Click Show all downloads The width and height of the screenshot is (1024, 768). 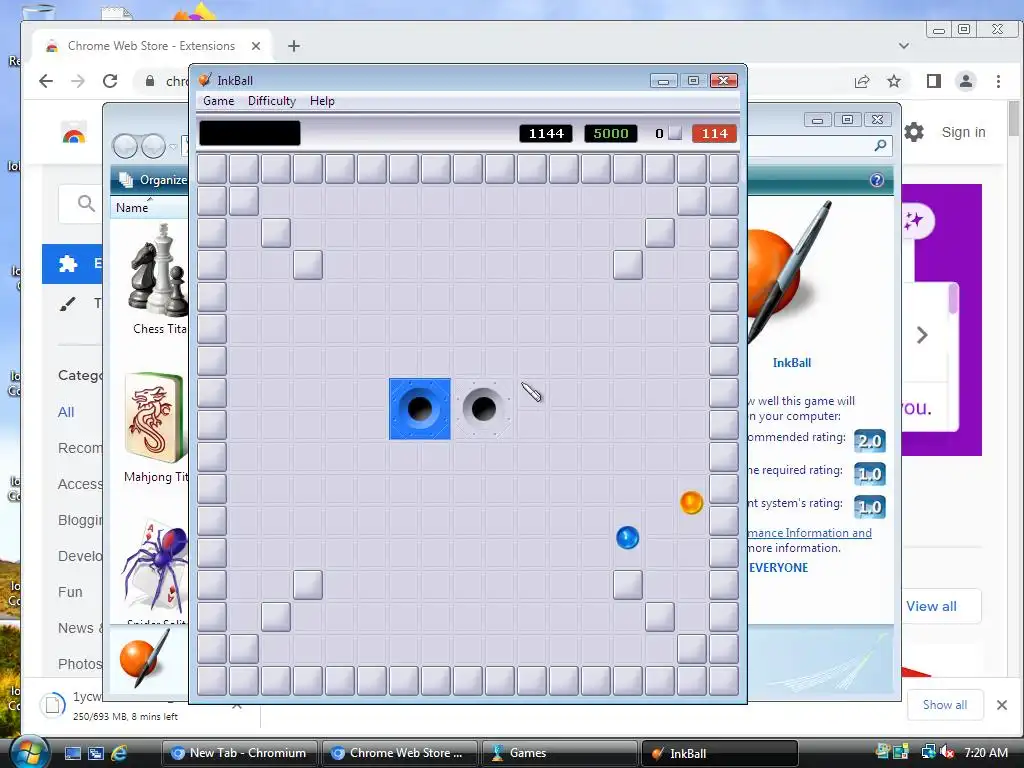click(944, 705)
